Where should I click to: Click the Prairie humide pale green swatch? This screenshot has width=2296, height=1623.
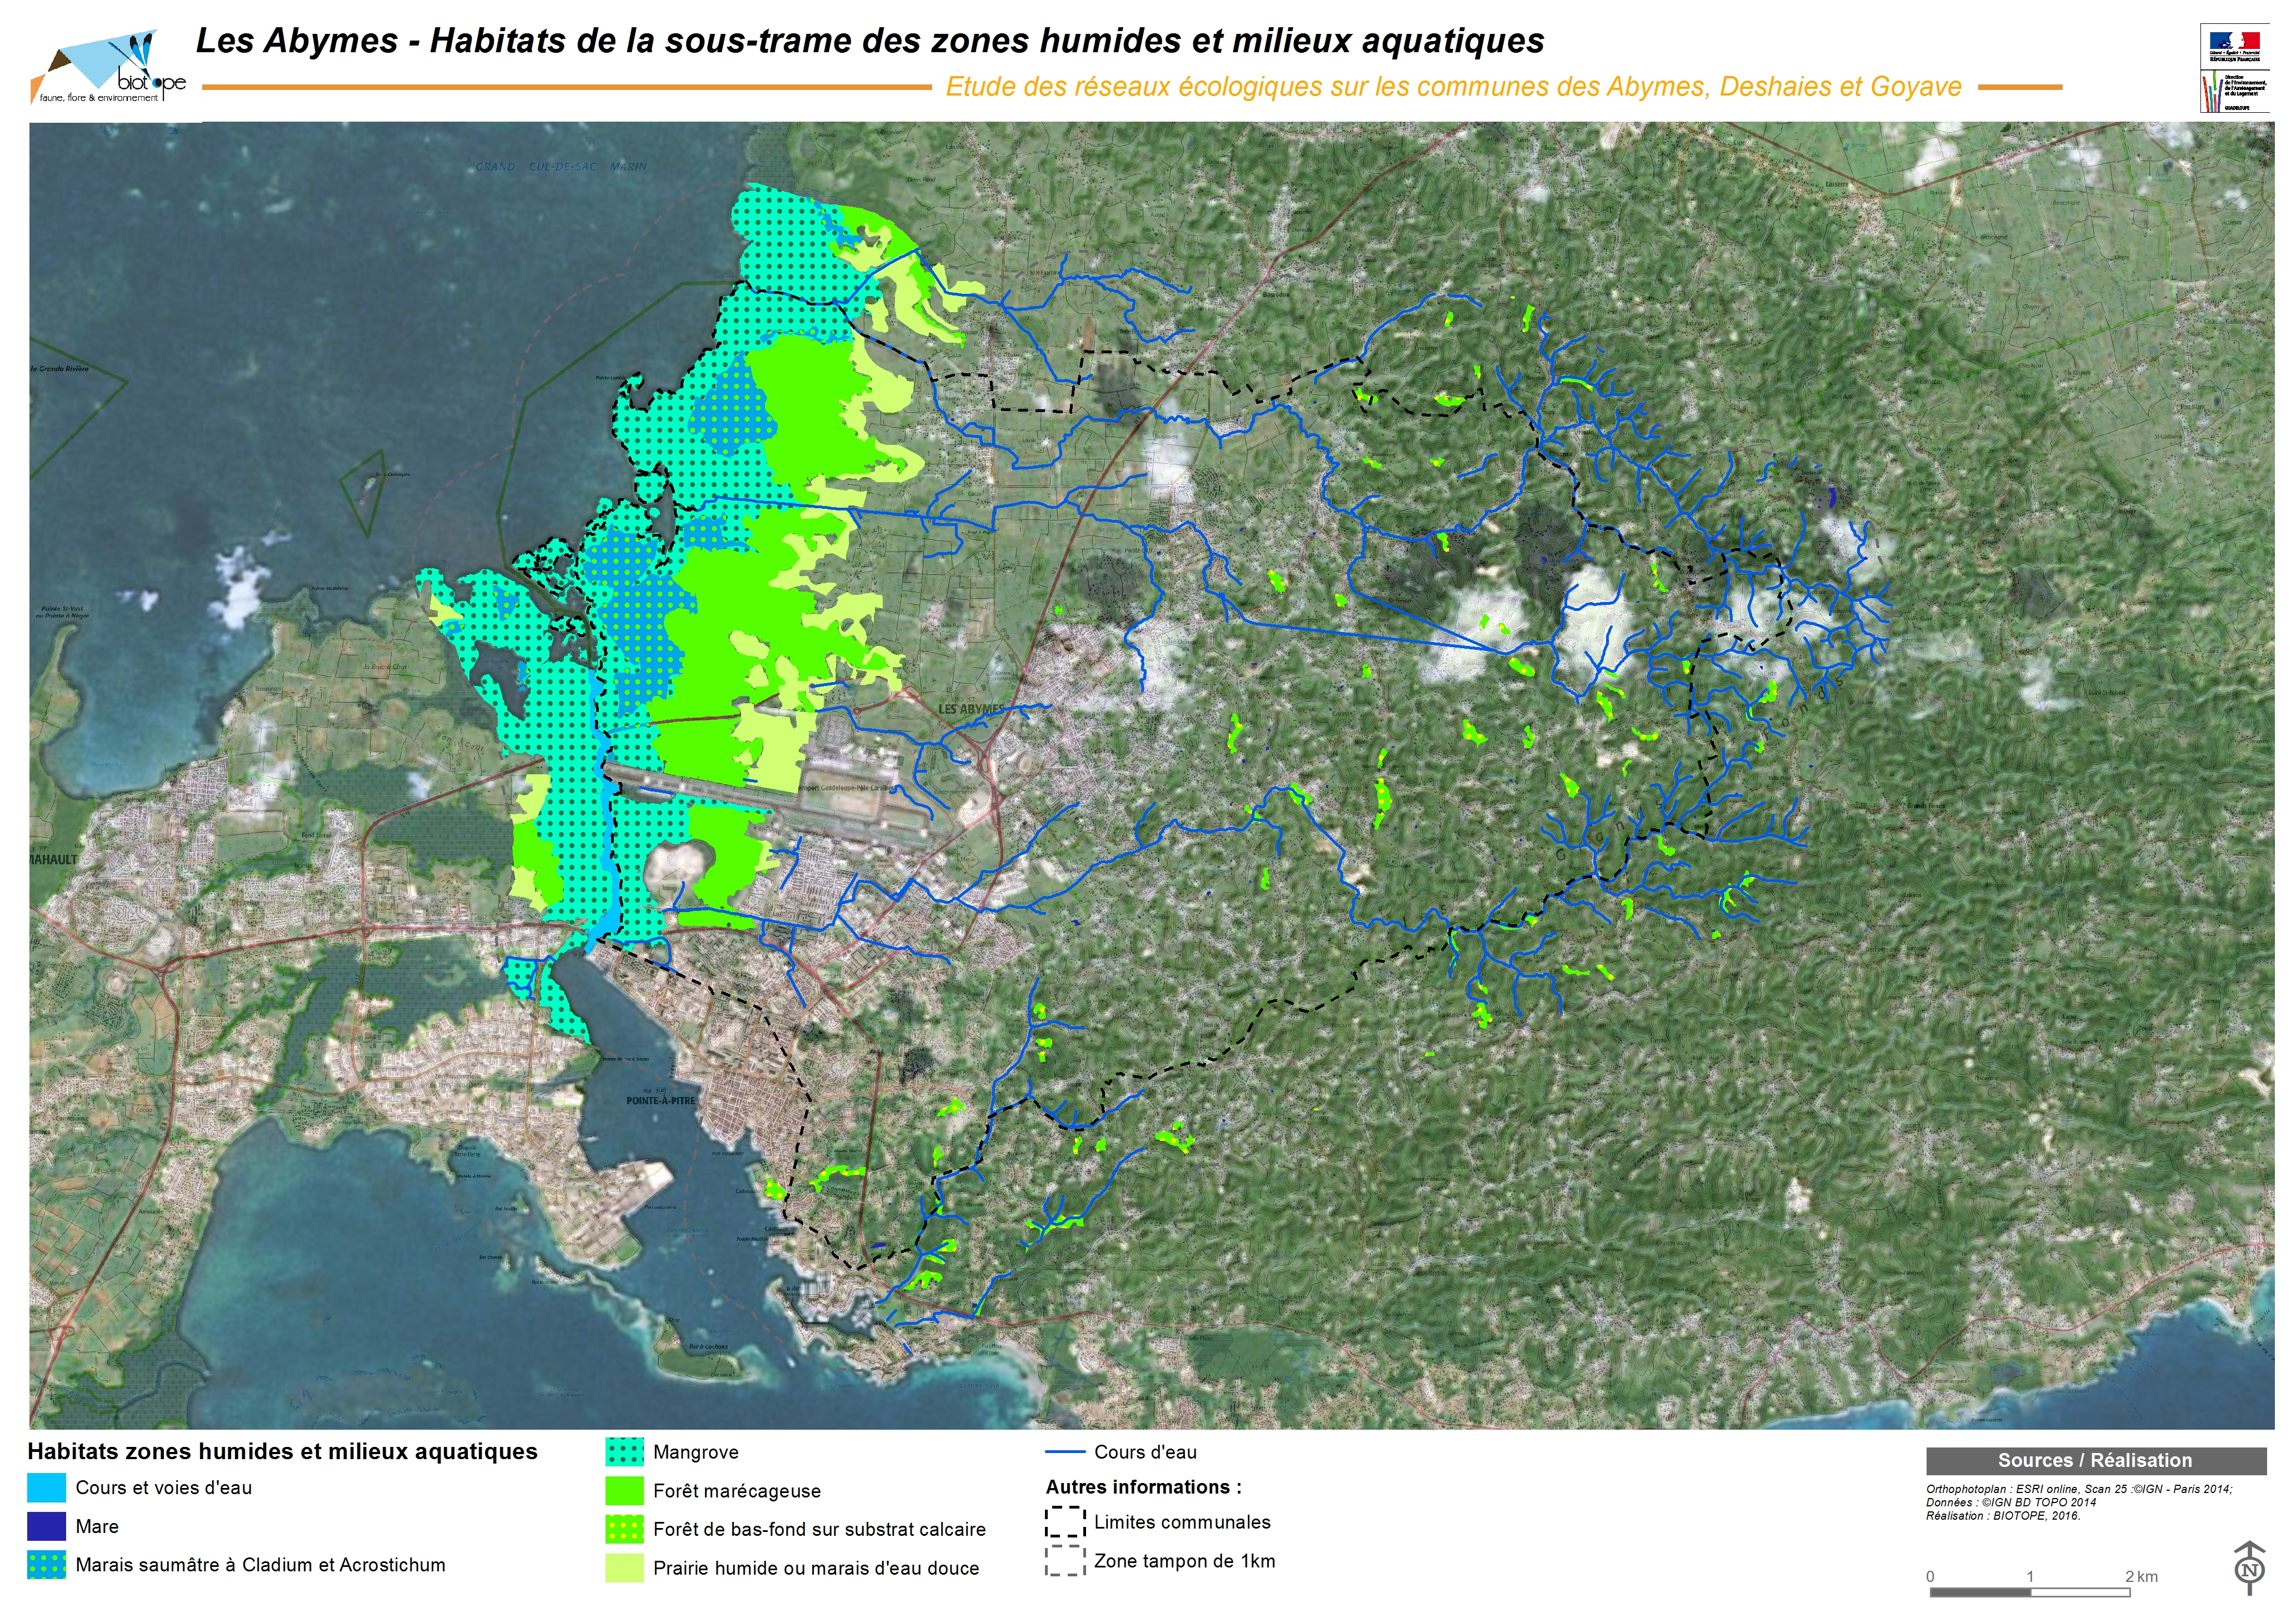(x=624, y=1568)
